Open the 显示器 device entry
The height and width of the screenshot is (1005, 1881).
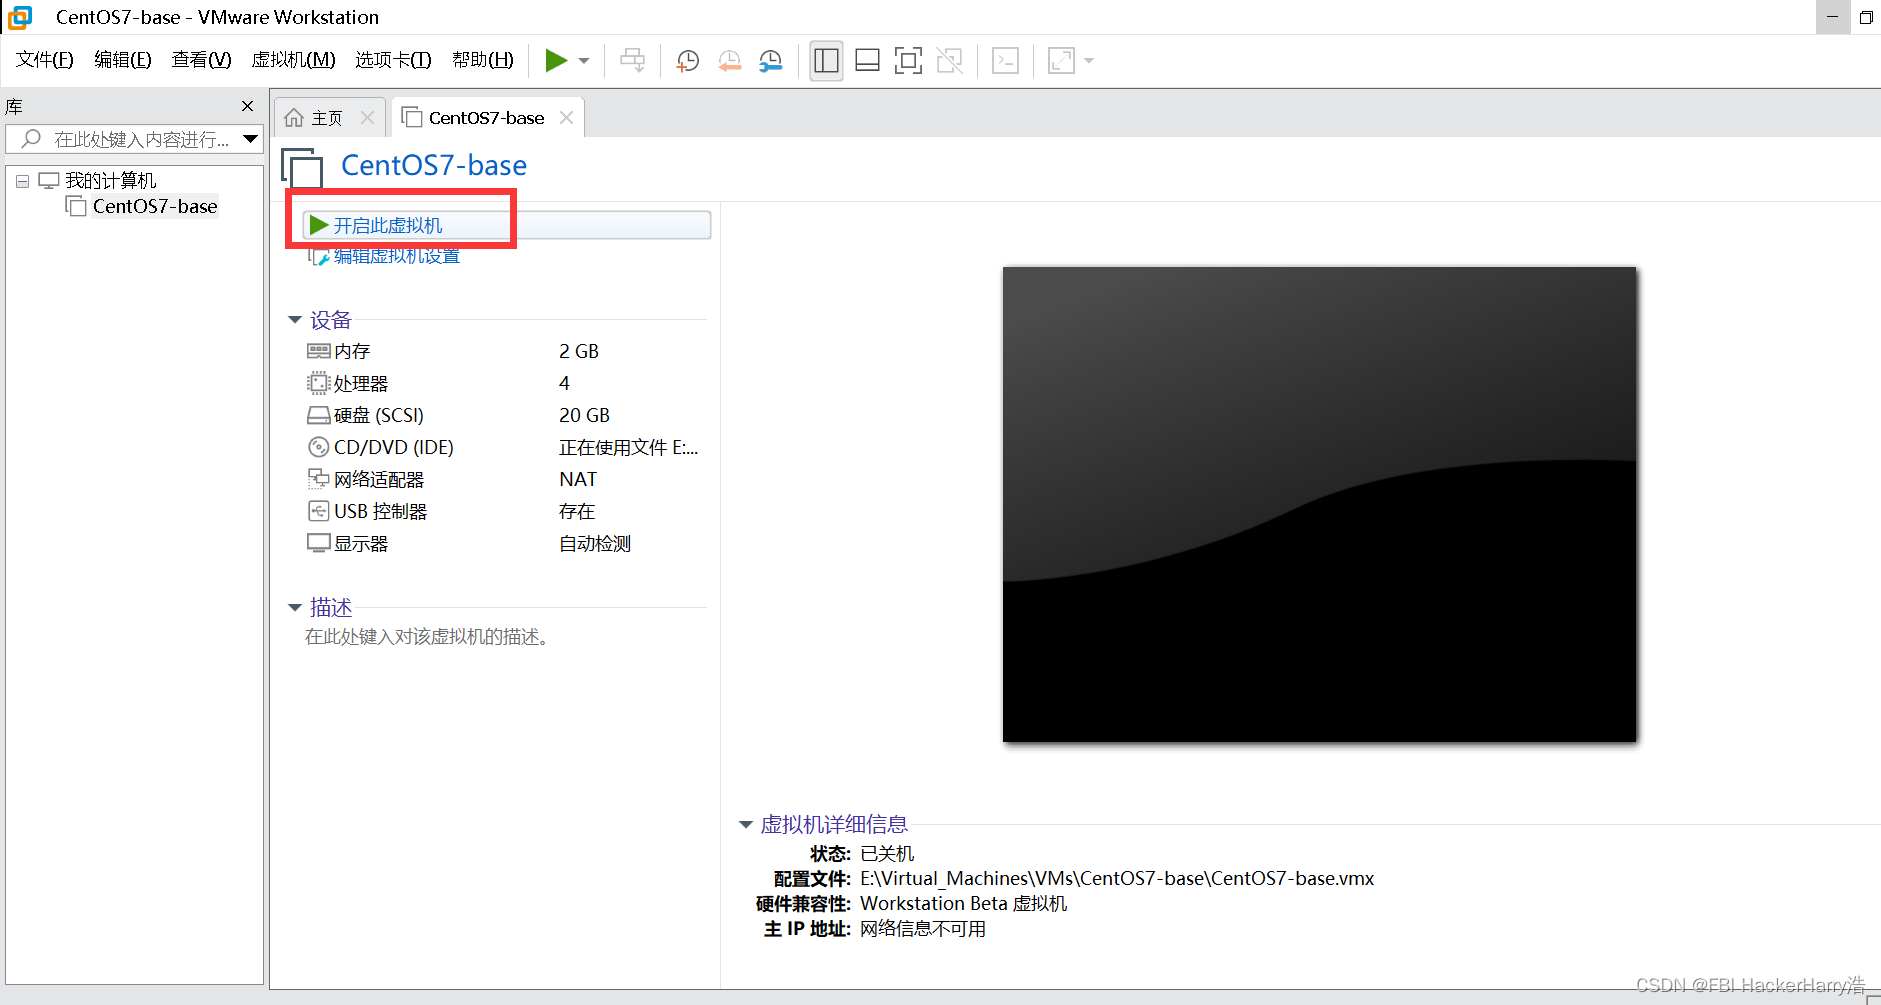click(x=361, y=543)
